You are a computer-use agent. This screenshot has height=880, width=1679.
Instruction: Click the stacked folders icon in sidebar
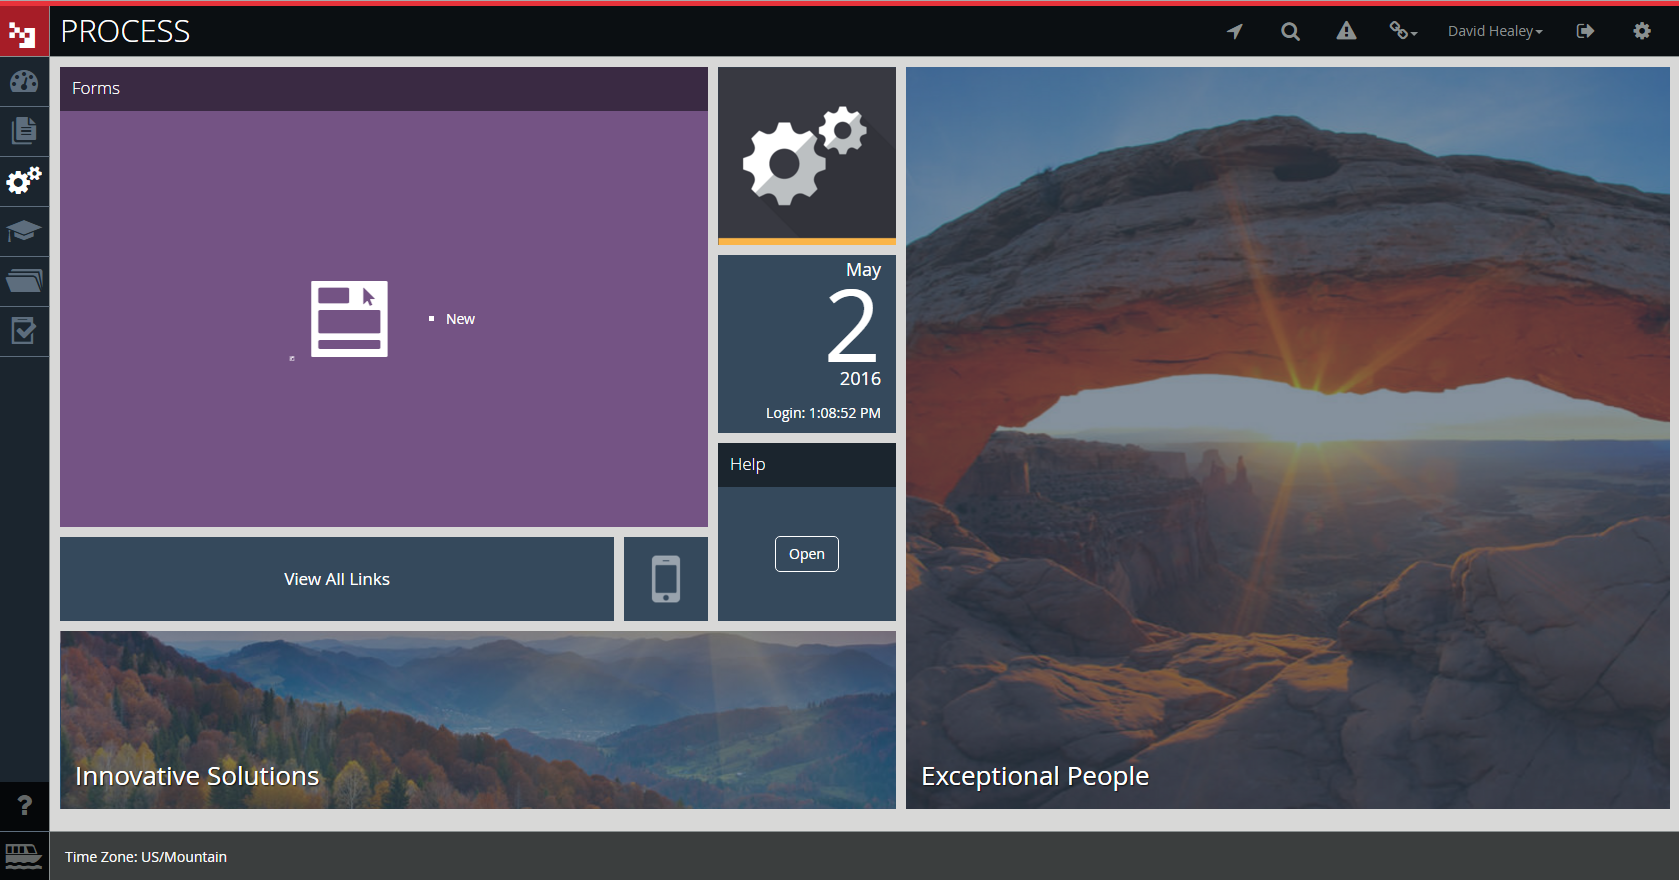pos(24,281)
